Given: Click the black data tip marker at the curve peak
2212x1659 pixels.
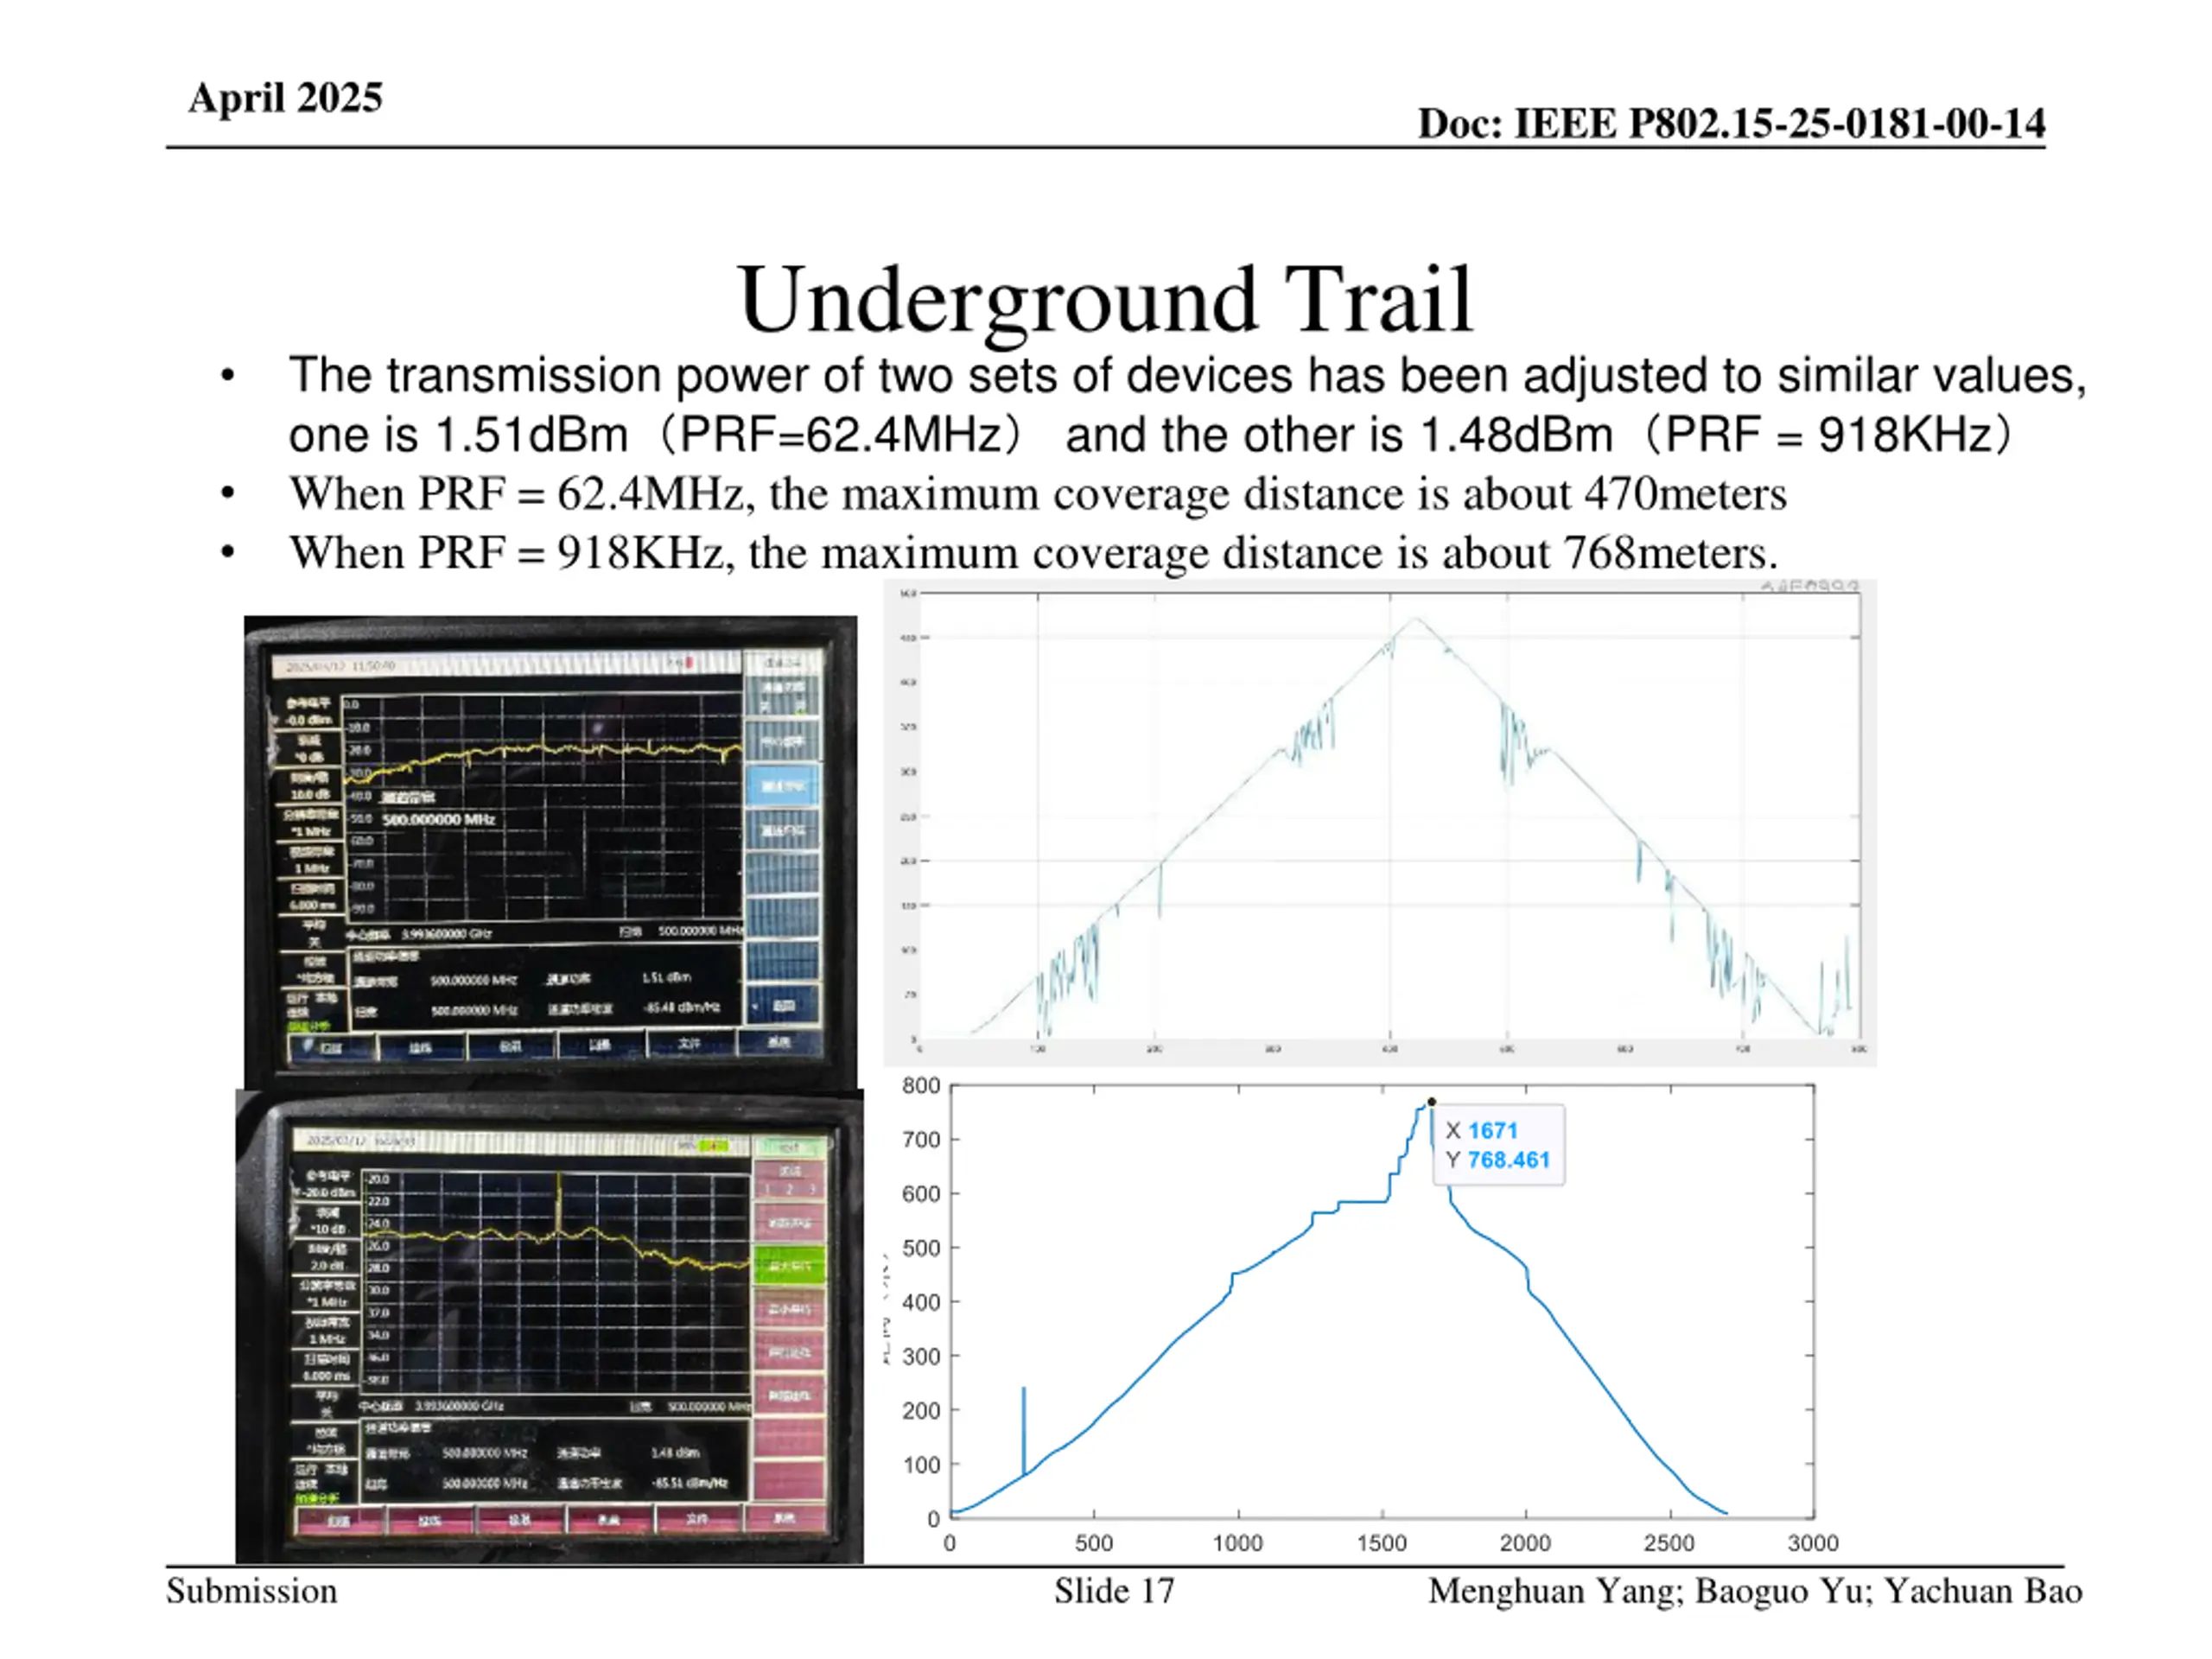Looking at the screenshot, I should coord(1431,1102).
